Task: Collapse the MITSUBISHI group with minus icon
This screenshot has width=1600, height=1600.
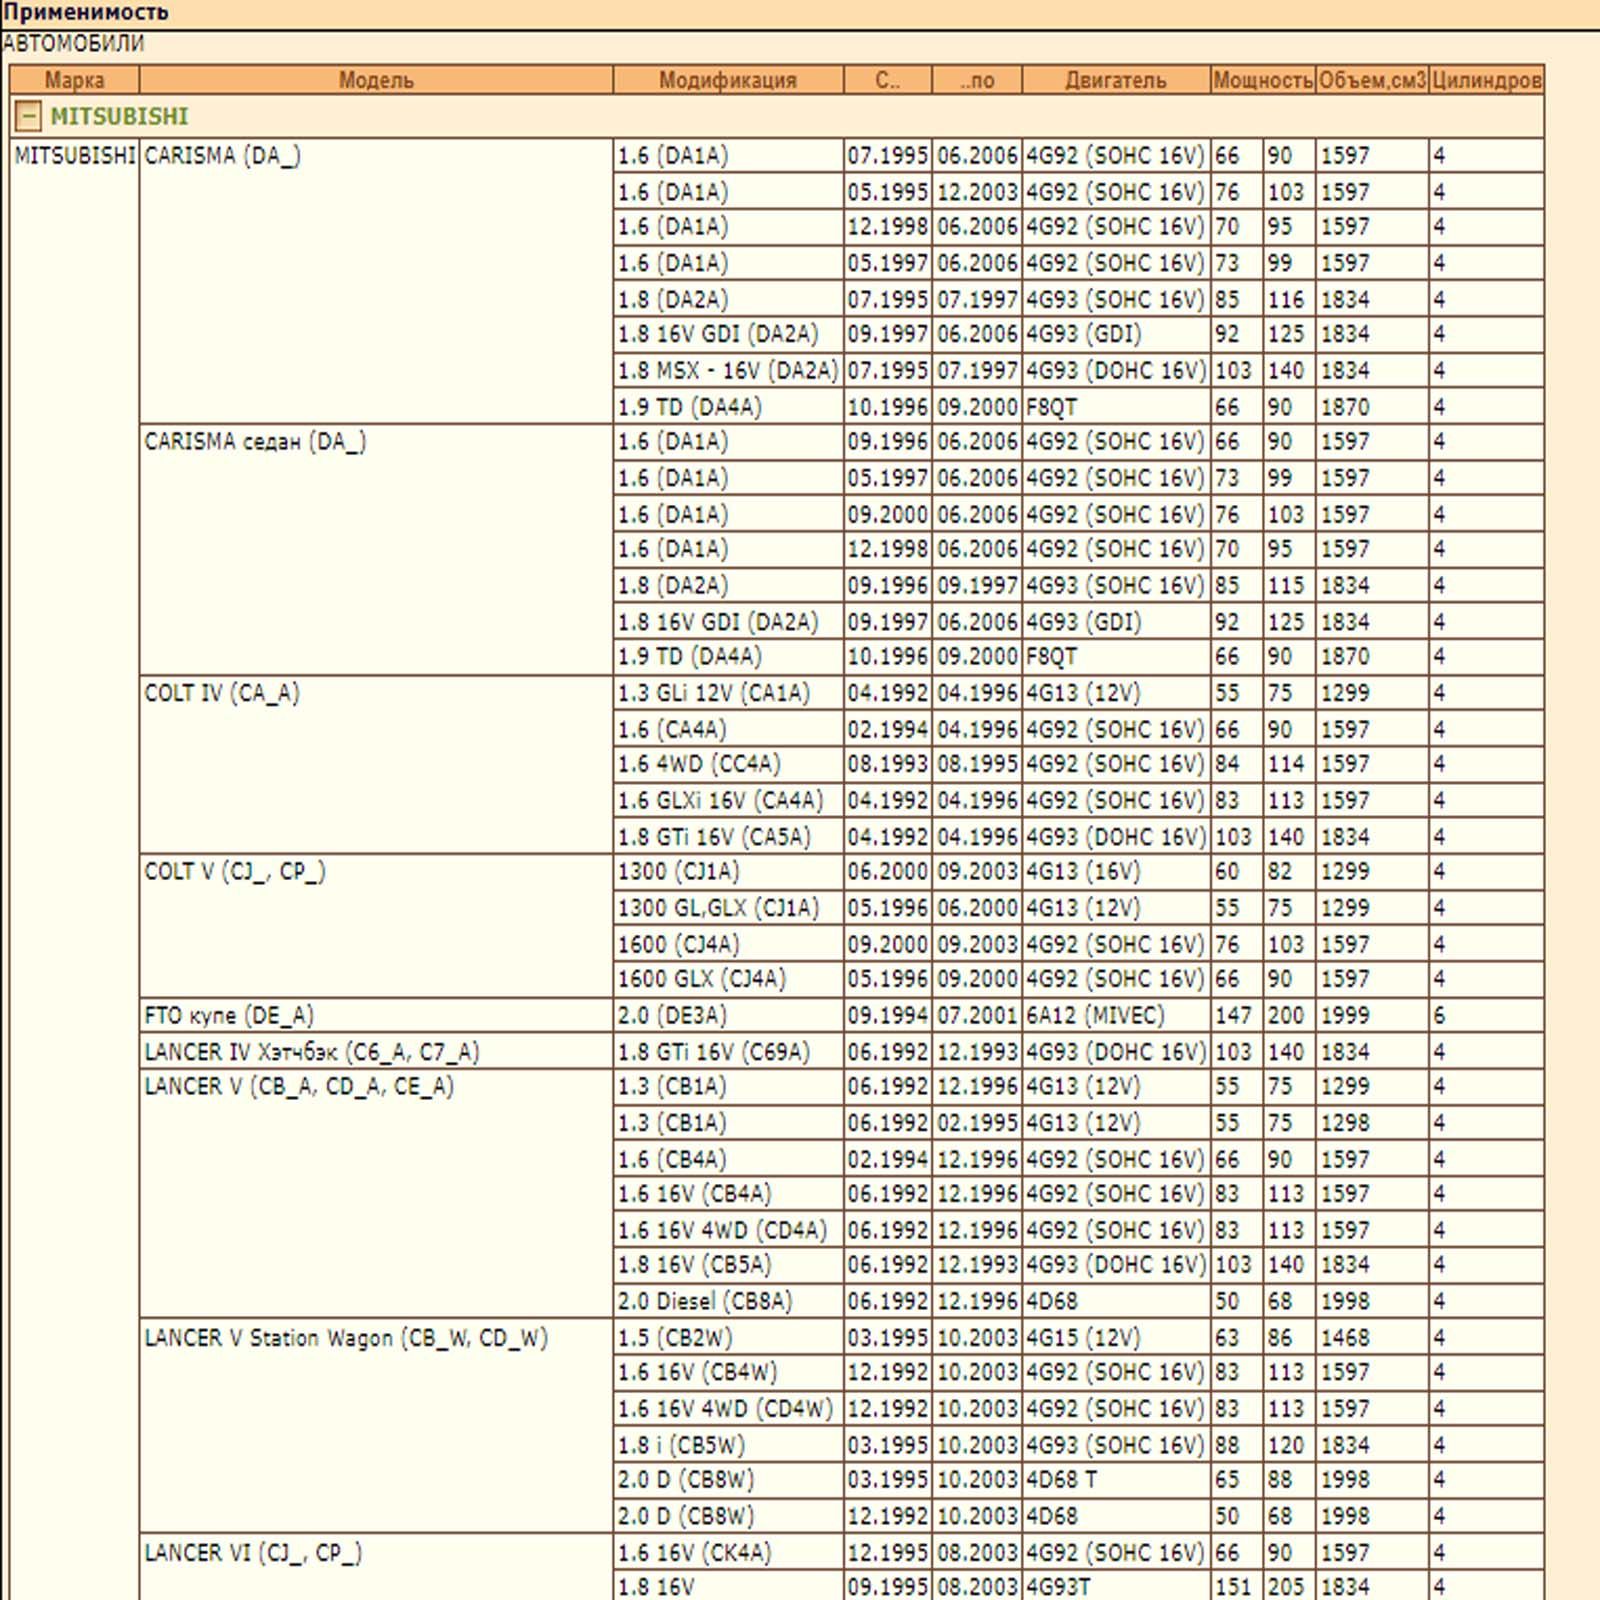Action: tap(28, 117)
